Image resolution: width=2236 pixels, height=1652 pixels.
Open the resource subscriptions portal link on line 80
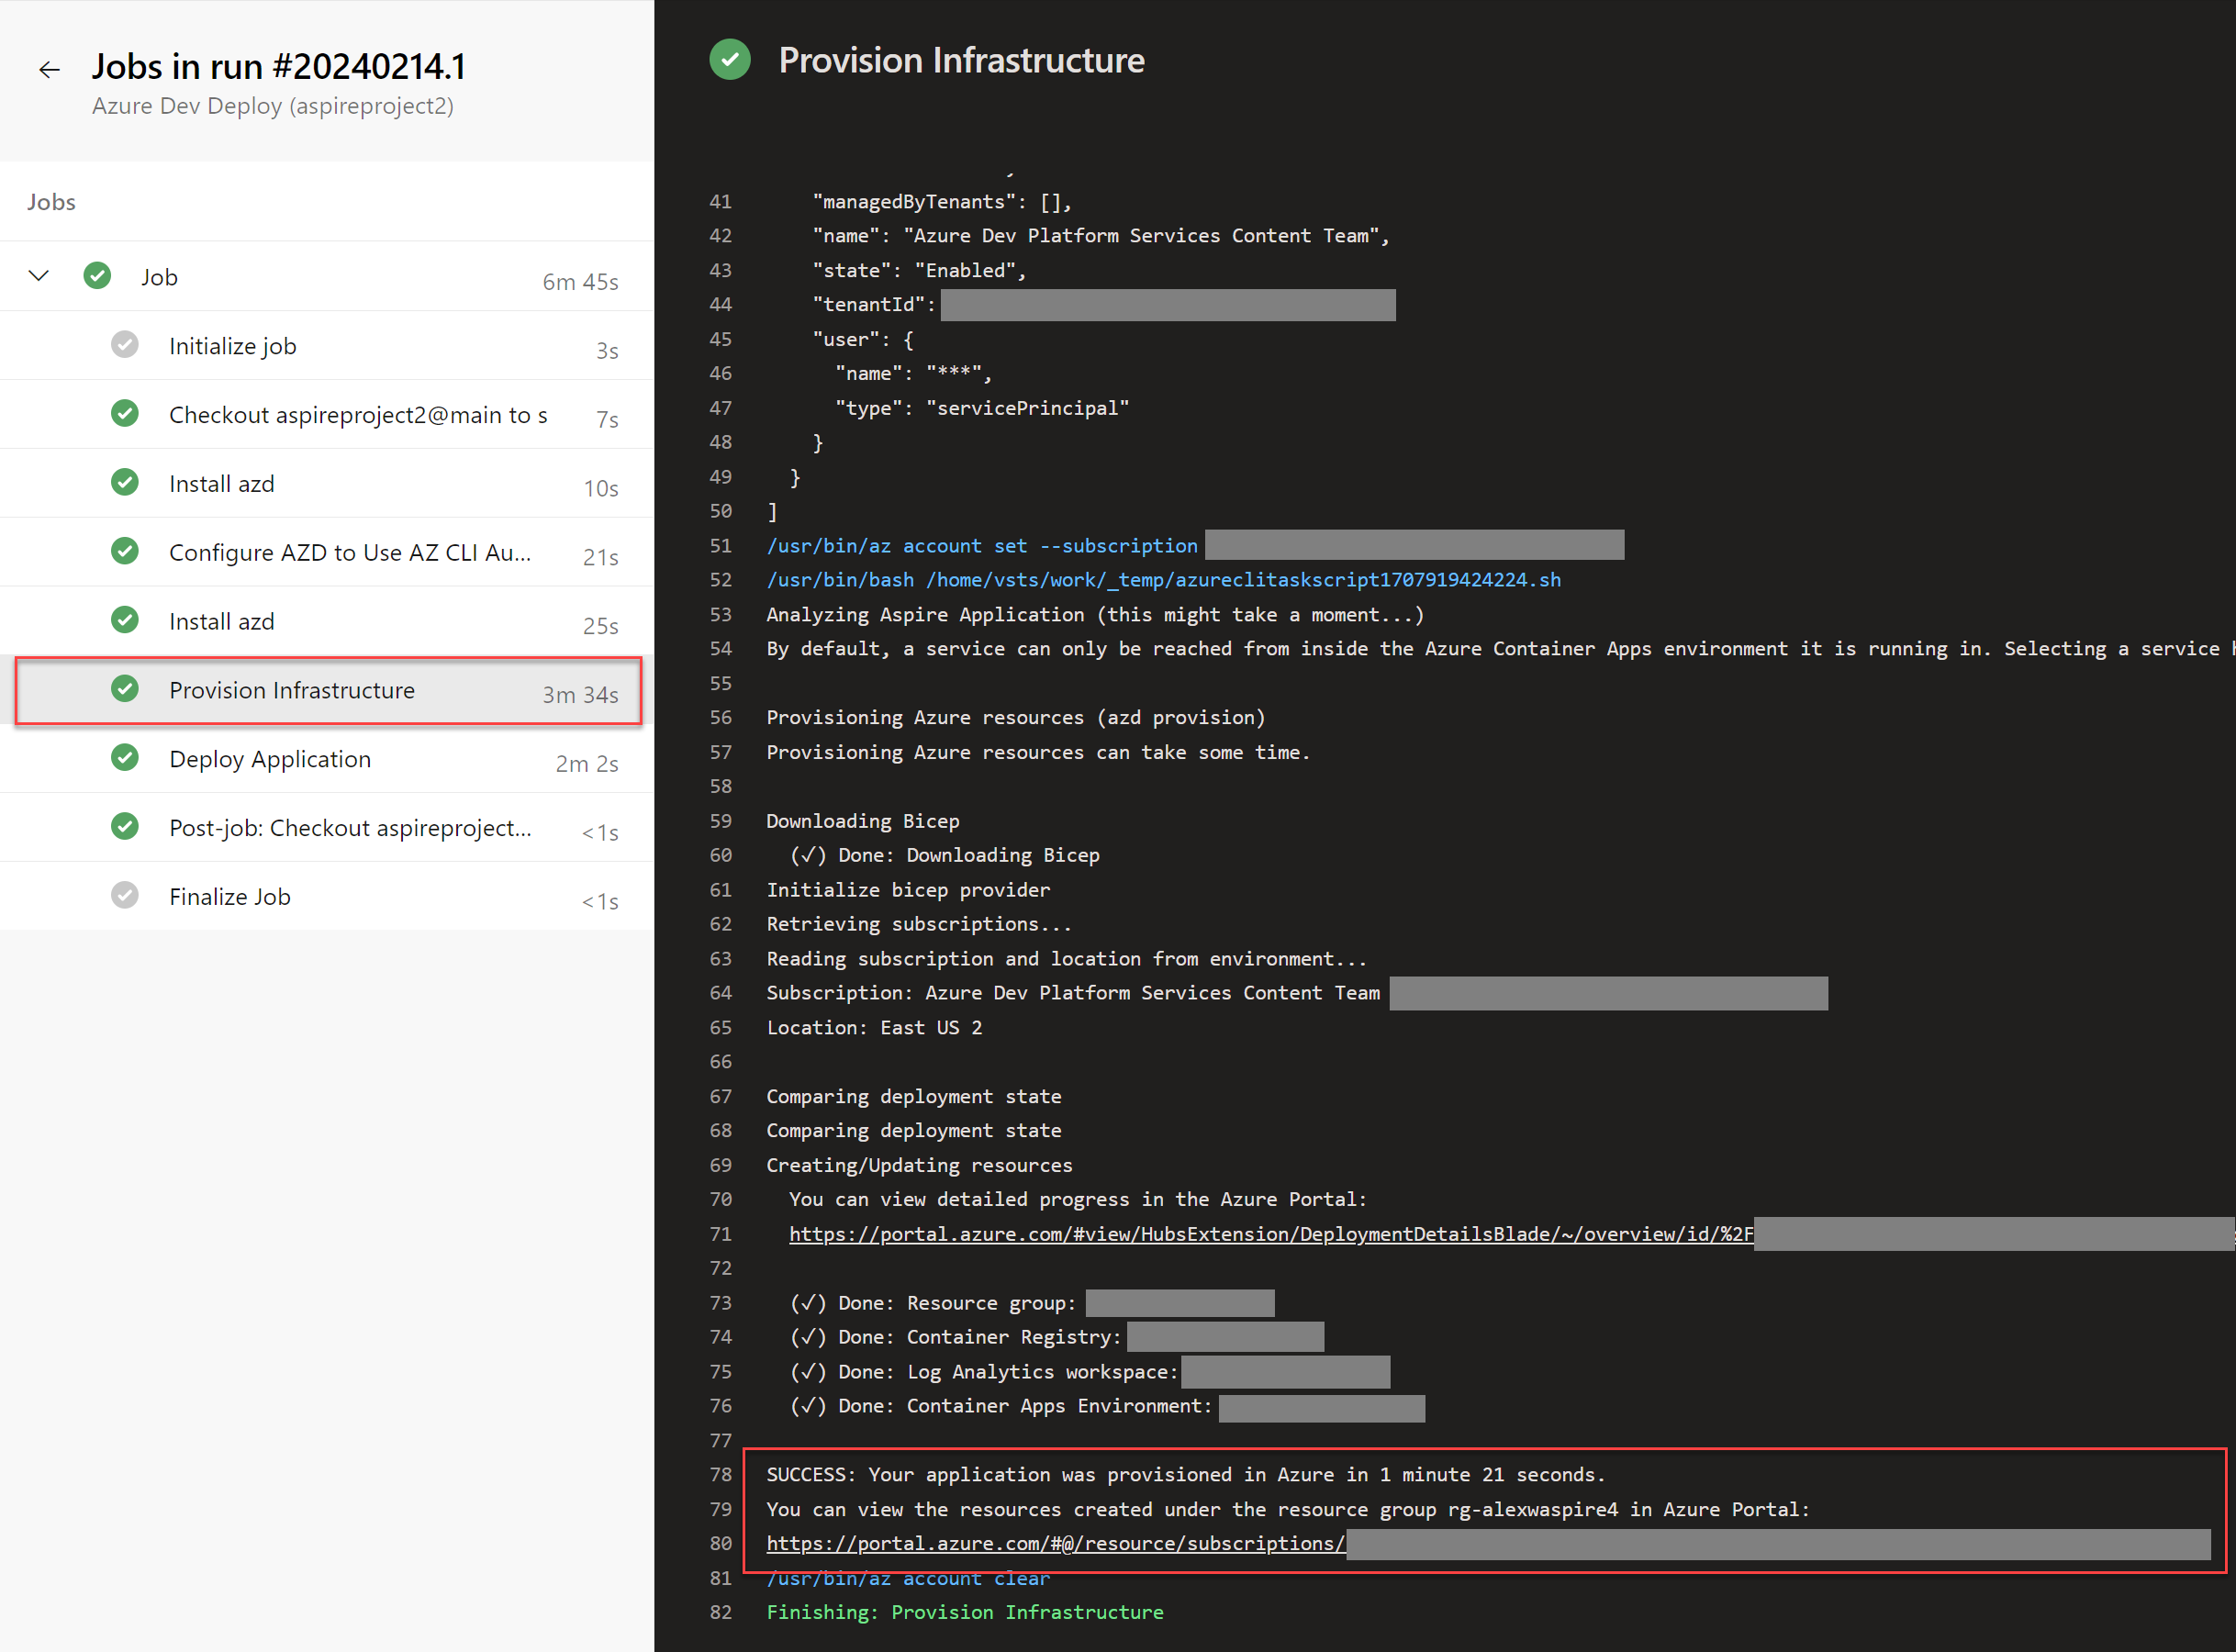(x=1056, y=1543)
